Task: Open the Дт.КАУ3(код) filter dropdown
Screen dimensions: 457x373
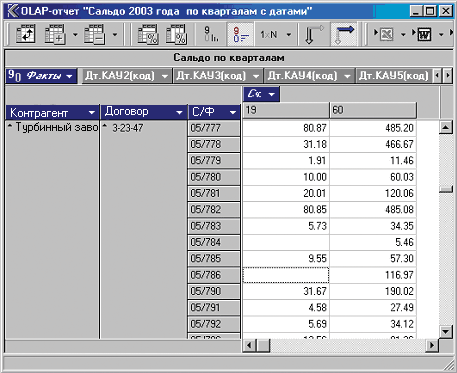Action: [x=256, y=76]
